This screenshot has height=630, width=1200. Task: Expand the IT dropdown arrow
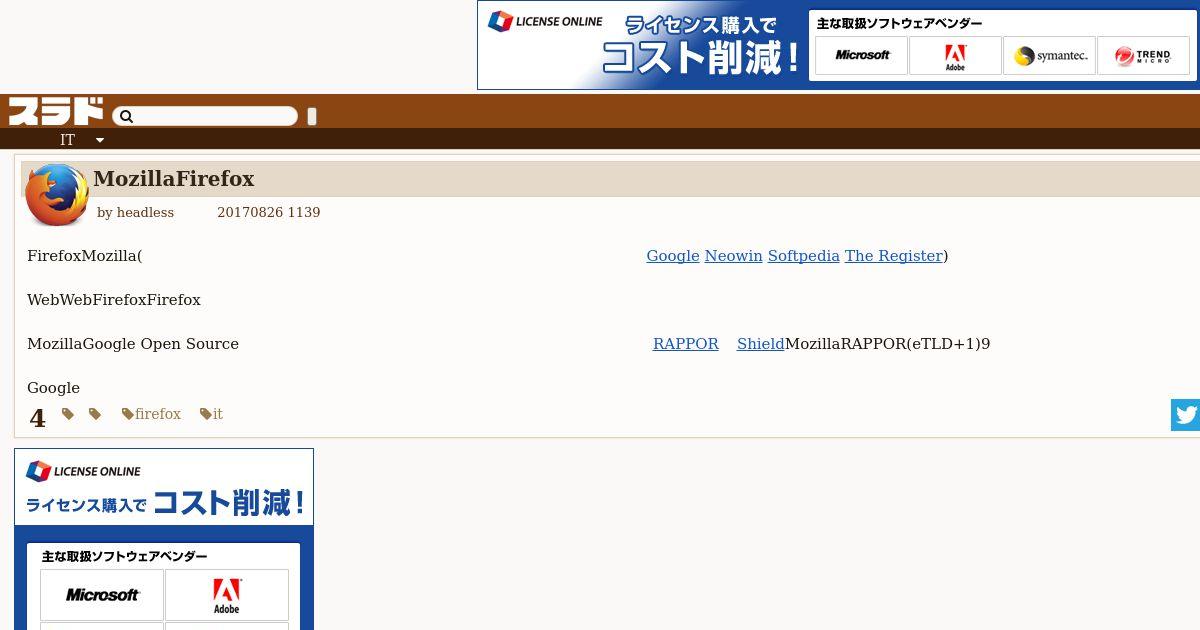pos(100,140)
